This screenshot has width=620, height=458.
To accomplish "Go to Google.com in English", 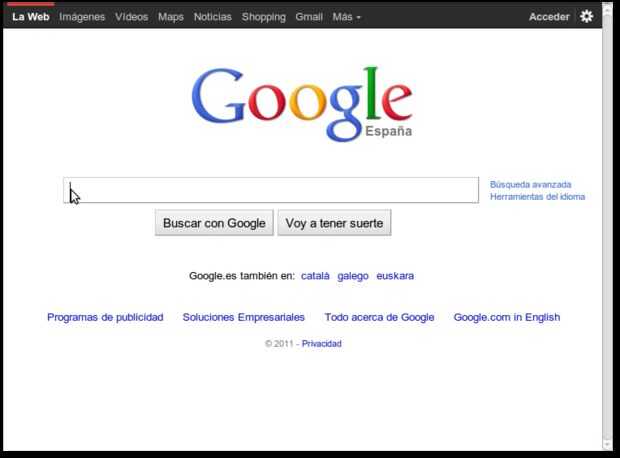I will coord(507,317).
